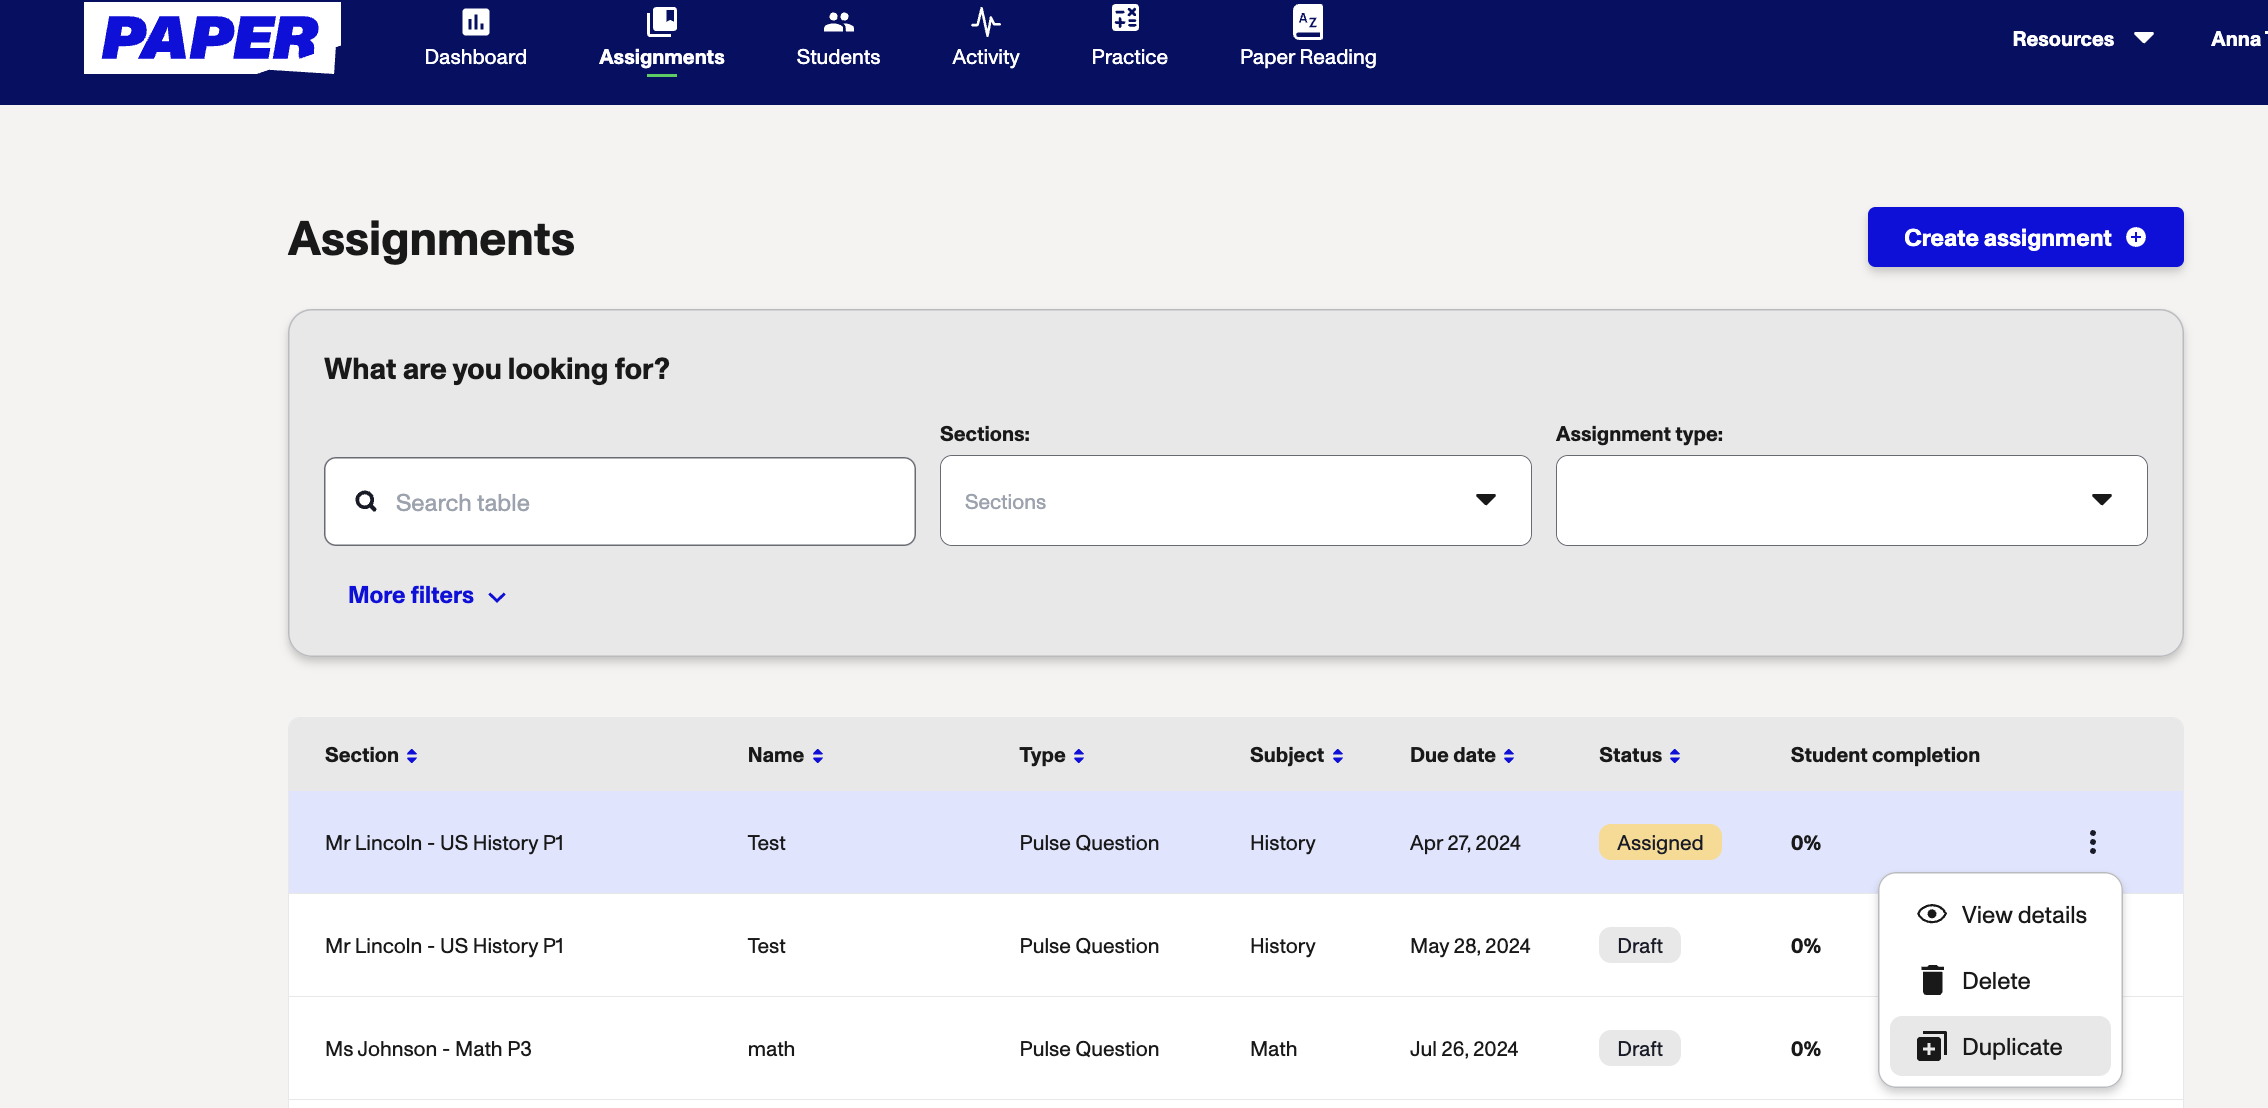Open the Assignment type dropdown
Viewport: 2268px width, 1108px height.
(1851, 500)
